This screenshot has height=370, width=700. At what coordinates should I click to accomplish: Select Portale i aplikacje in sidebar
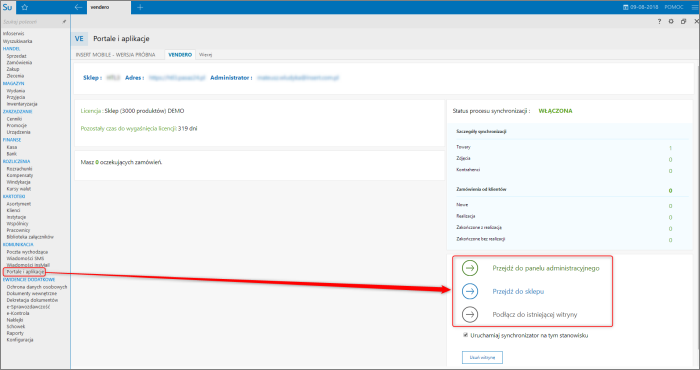click(25, 271)
